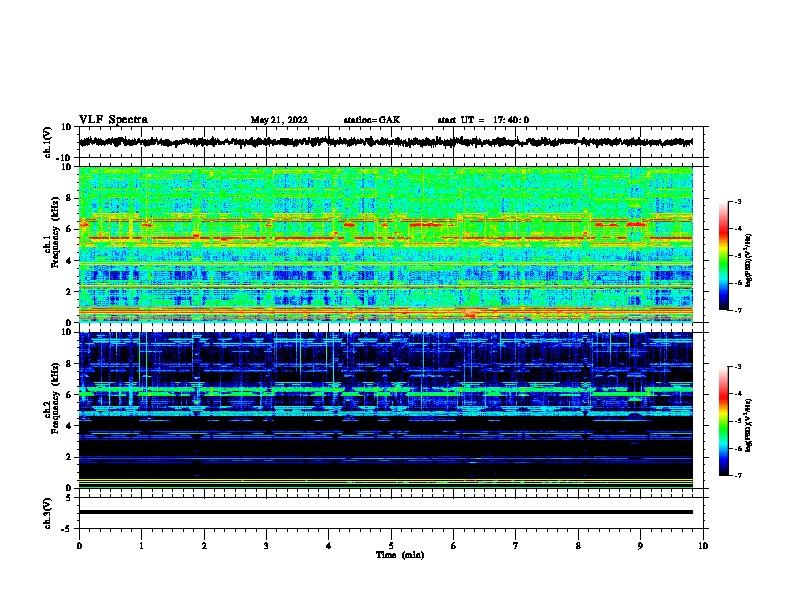The height and width of the screenshot is (612, 792).
Task: Click the ch.1 spectrogram panel
Action: click(385, 244)
